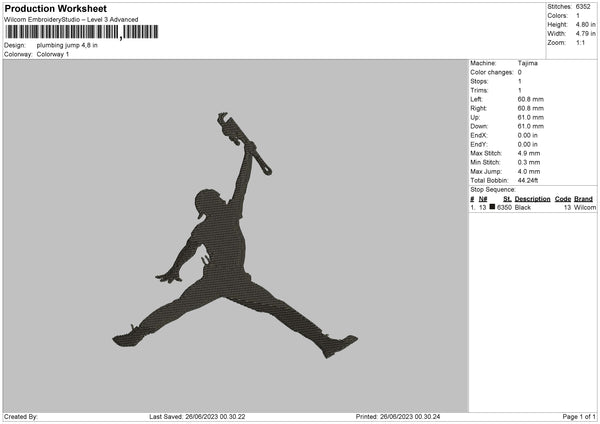The height and width of the screenshot is (424, 600).
Task: Click the 'Printed' timestamp in footer
Action: tap(398, 417)
